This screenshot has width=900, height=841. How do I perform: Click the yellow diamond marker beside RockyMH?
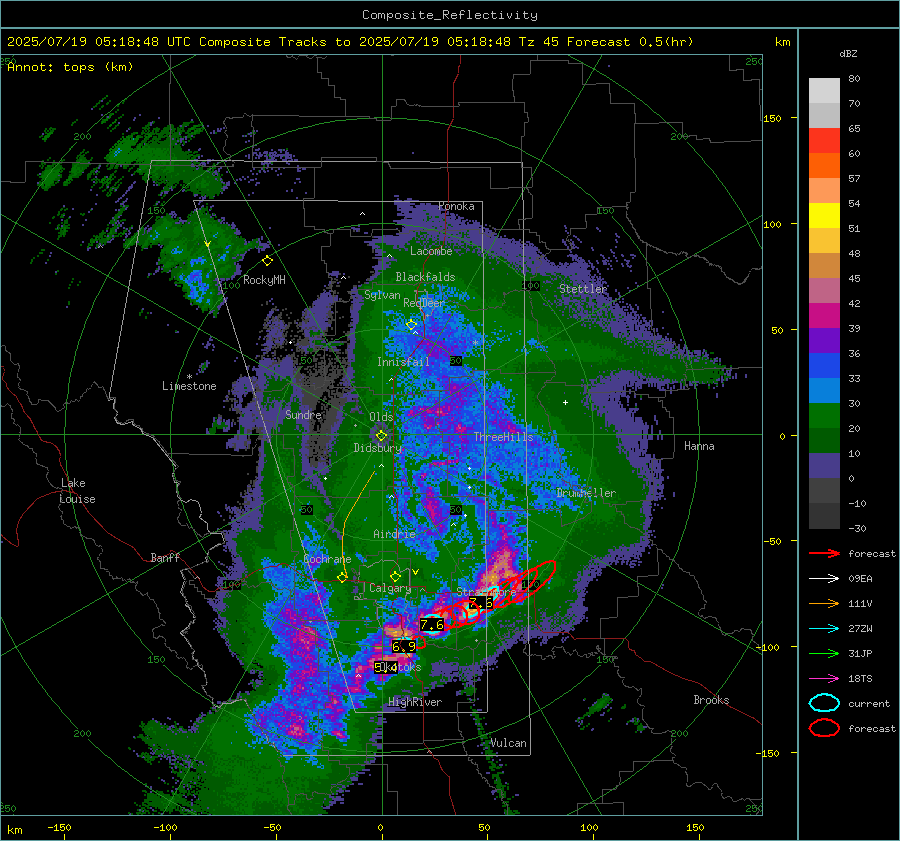(x=267, y=261)
